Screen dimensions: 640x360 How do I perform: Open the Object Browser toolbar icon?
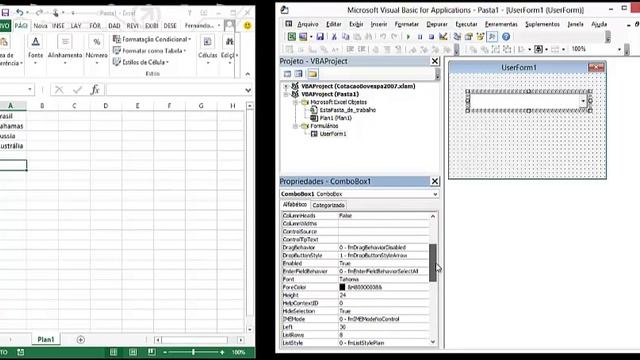tap(480, 37)
